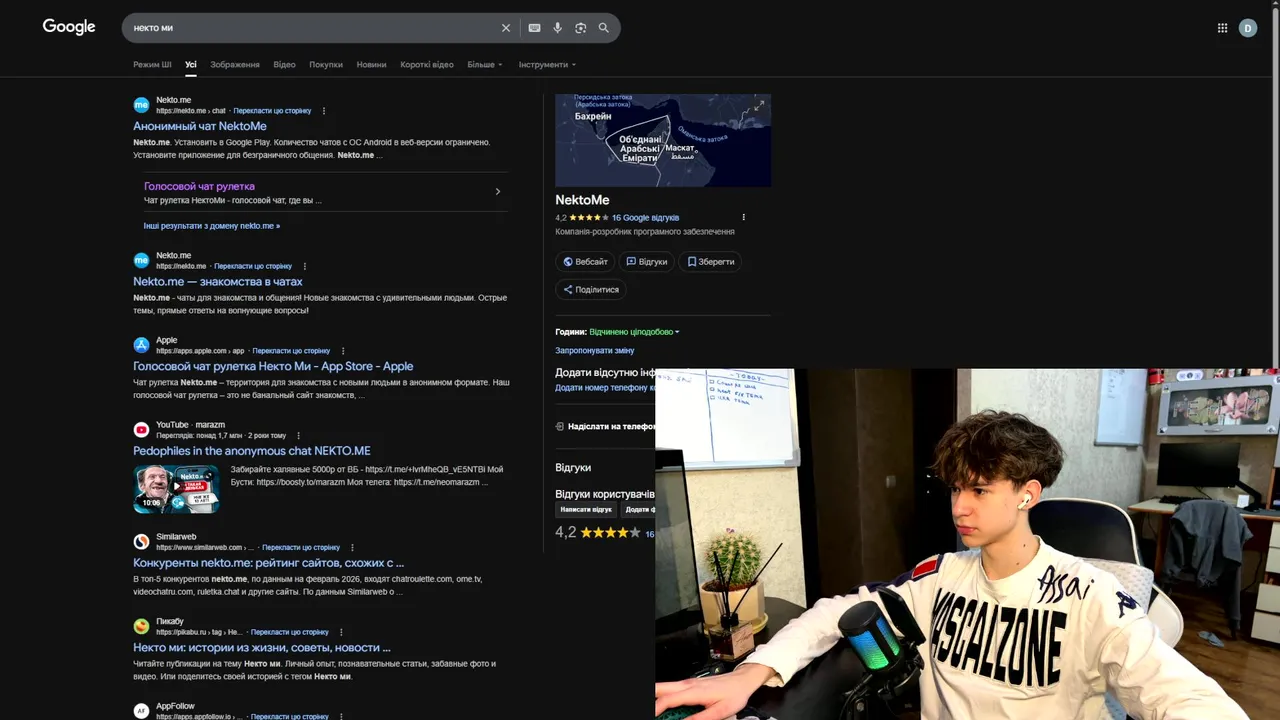Open the Голосовой чат рулетка sitelink arrow
This screenshot has height=720, width=1280.
[x=497, y=192]
